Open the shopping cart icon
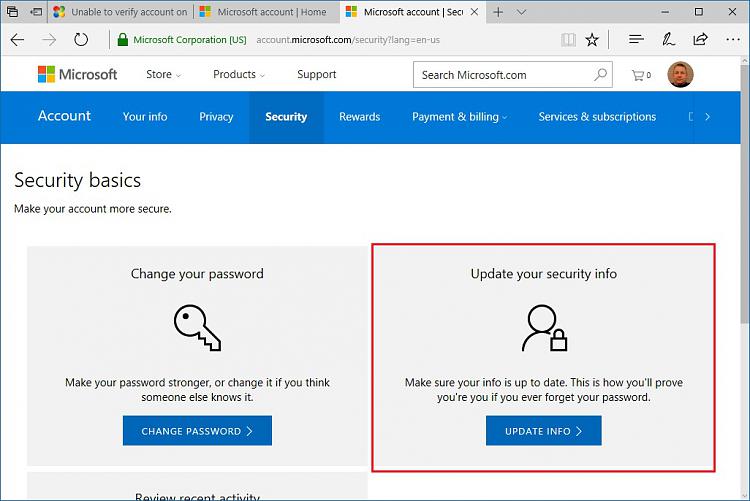Viewport: 750px width, 501px height. coord(641,75)
